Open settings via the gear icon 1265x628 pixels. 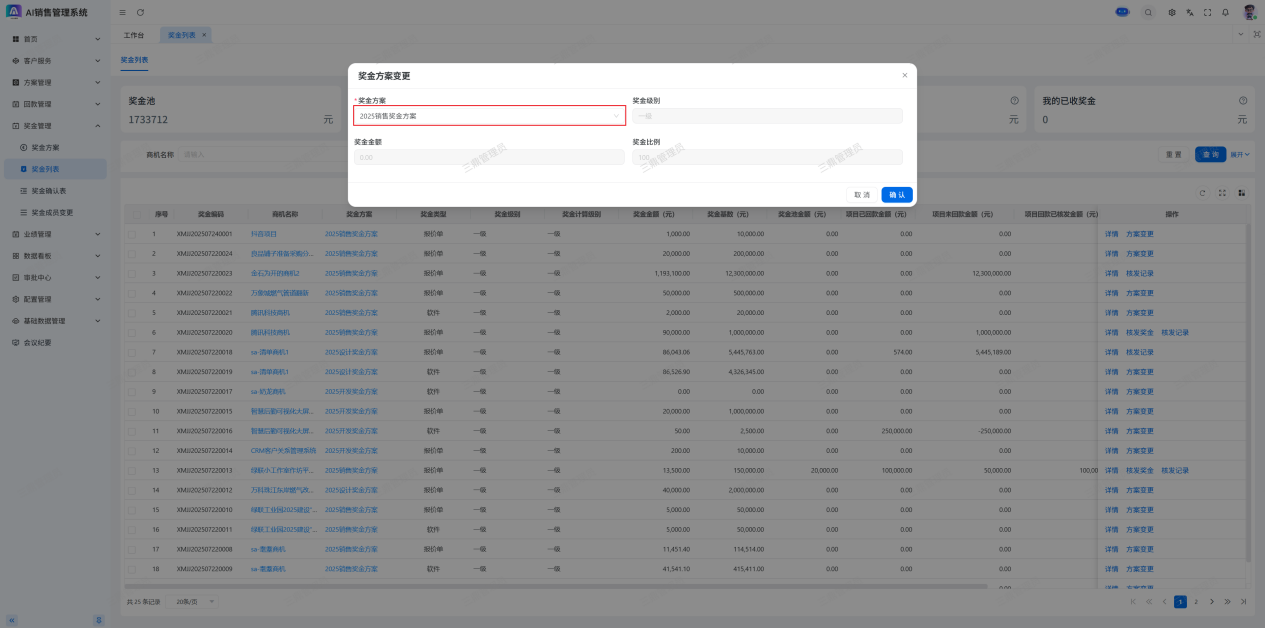pos(1172,12)
